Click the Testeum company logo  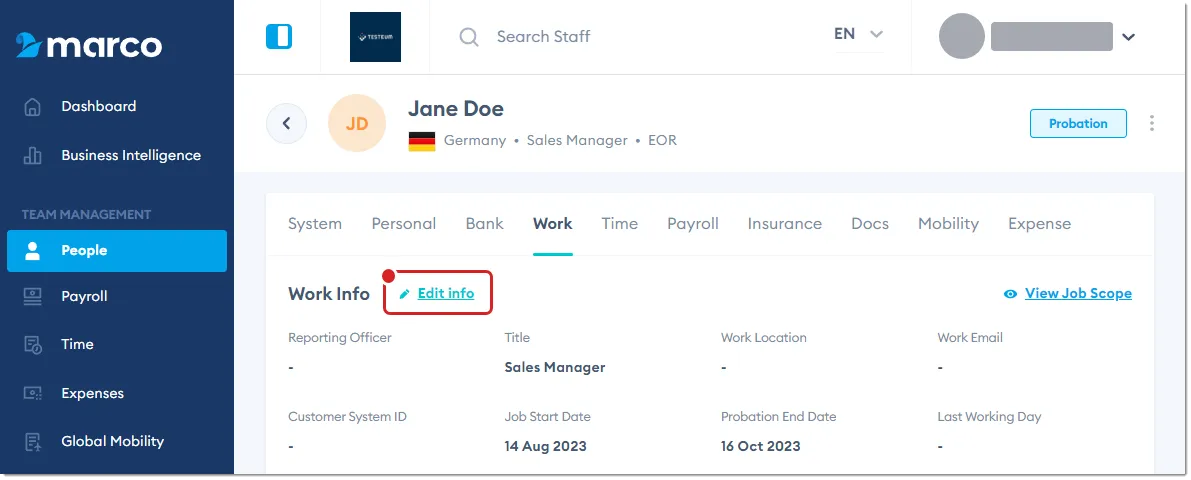pyautogui.click(x=375, y=36)
